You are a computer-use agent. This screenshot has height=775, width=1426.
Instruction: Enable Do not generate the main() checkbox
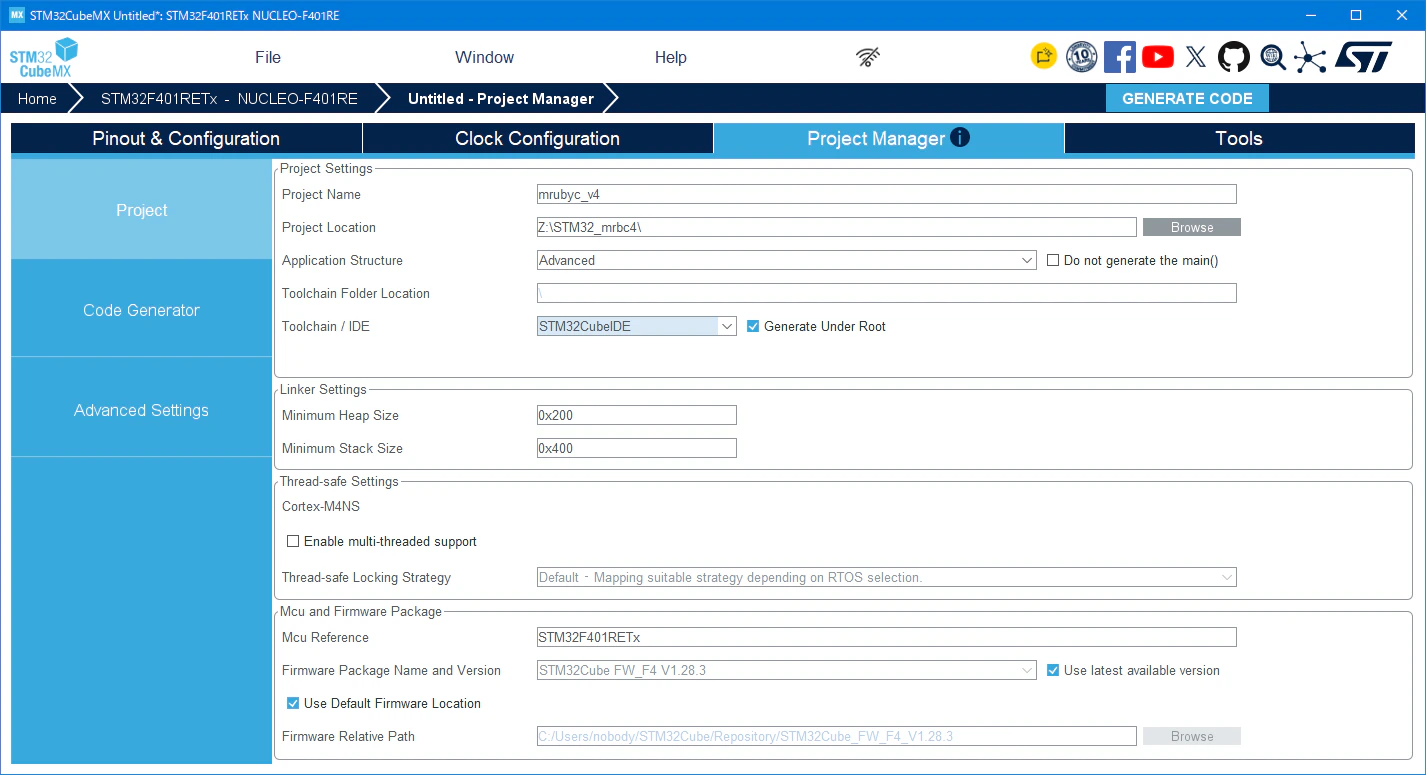pos(1053,260)
